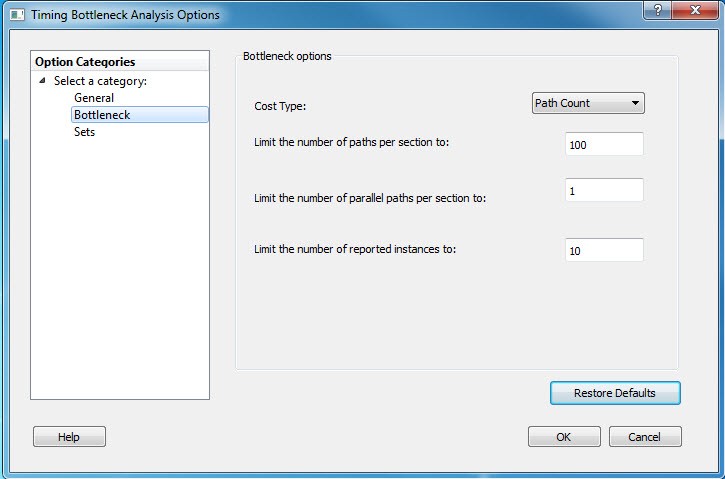Collapse the 'Select a category' tree arrow
Image resolution: width=725 pixels, height=479 pixels.
click(x=42, y=81)
